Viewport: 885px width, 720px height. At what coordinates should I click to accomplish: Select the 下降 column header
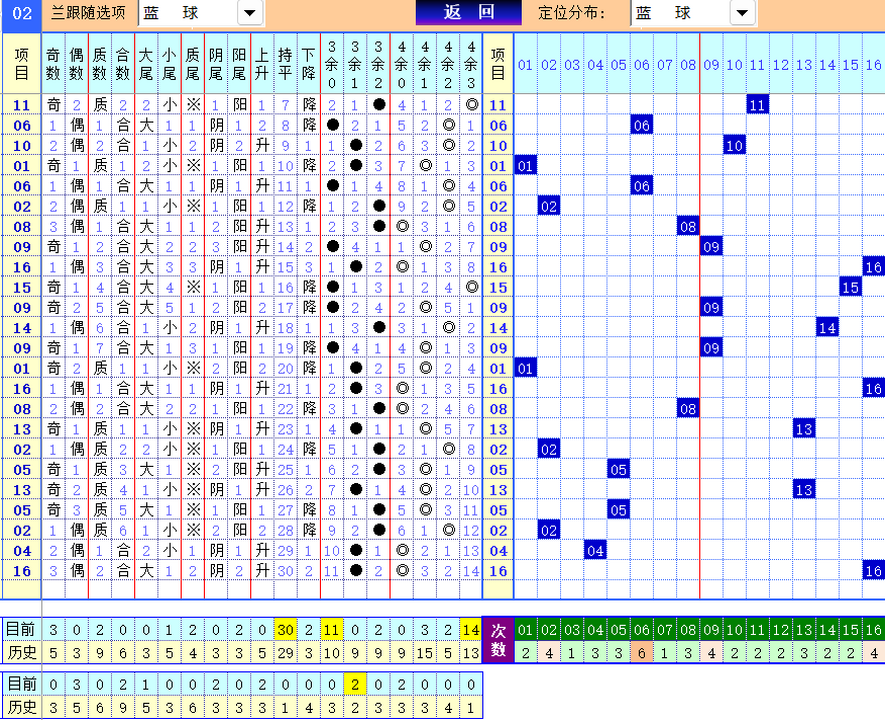(x=308, y=63)
